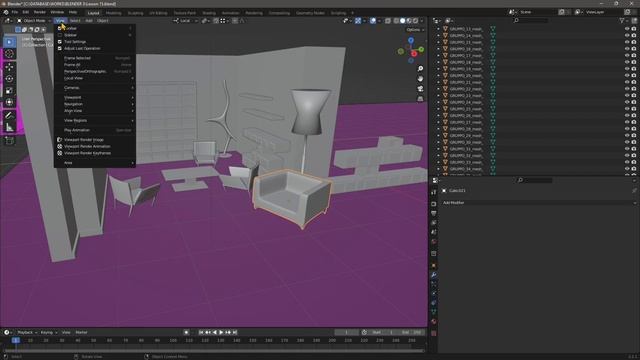The width and height of the screenshot is (640, 360).
Task: Play the animation forward
Action: pos(221,333)
